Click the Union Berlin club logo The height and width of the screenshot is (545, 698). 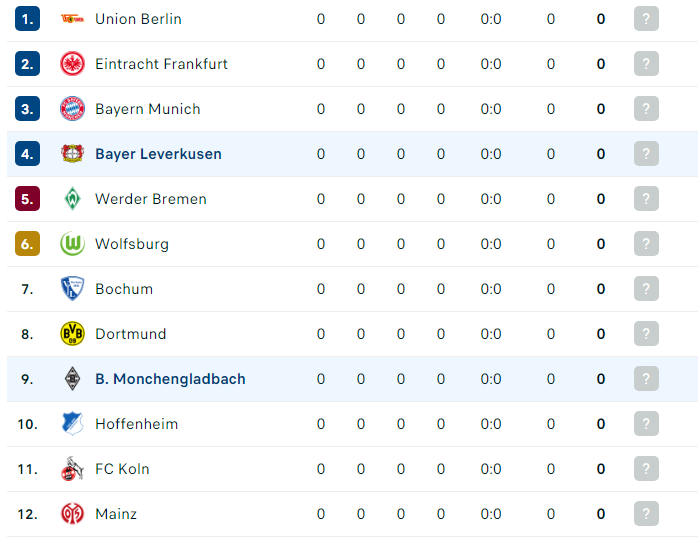(x=72, y=19)
